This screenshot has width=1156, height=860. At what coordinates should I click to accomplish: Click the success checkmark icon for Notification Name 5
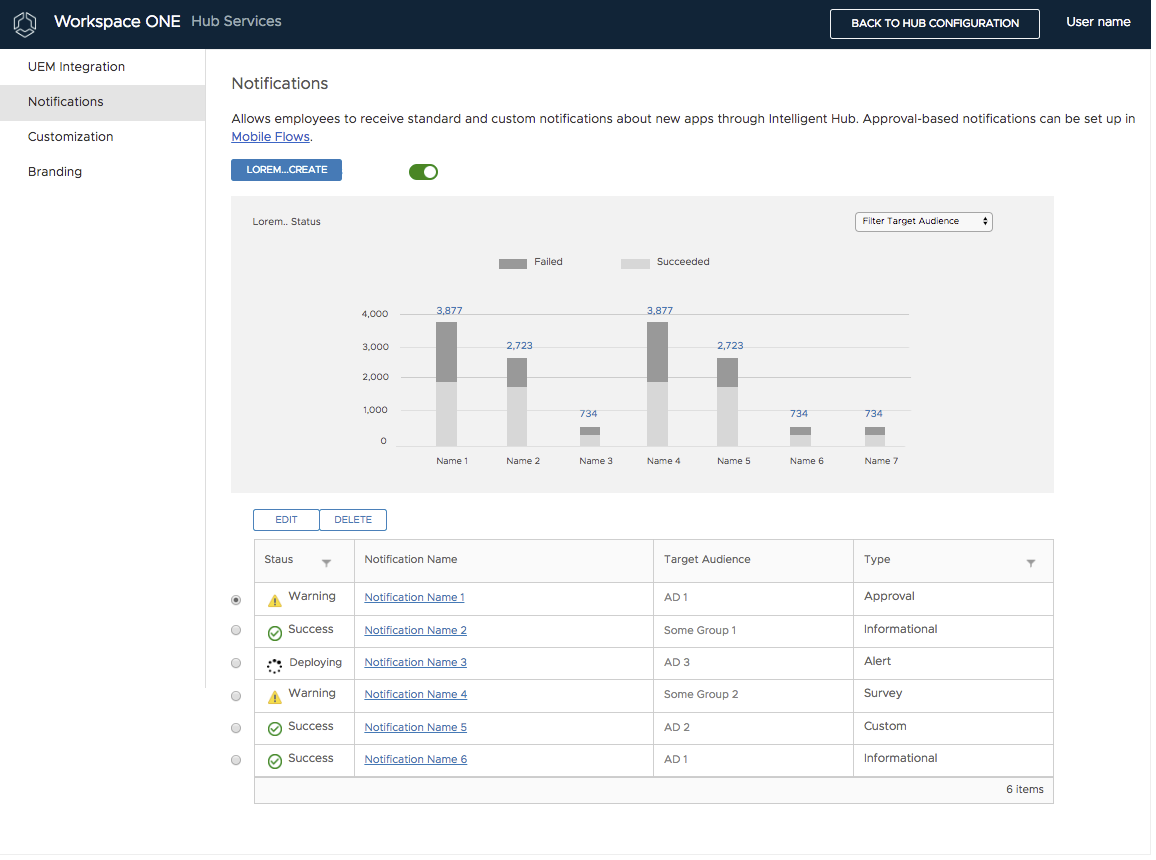(x=275, y=729)
